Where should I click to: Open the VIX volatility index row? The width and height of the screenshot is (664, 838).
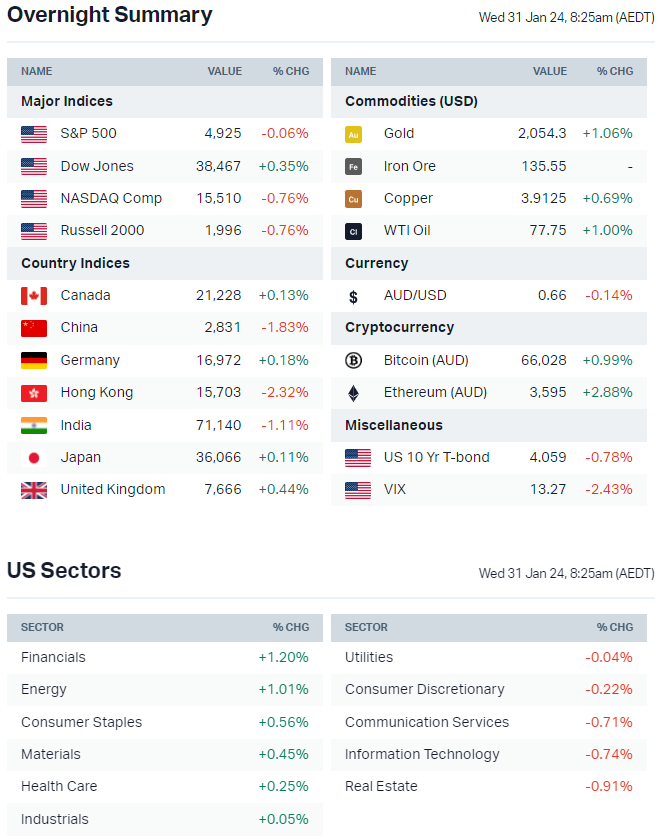tap(398, 490)
